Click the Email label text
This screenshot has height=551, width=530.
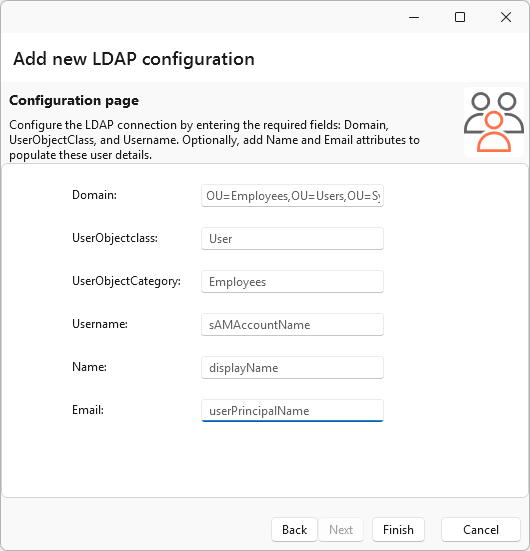coord(88,410)
